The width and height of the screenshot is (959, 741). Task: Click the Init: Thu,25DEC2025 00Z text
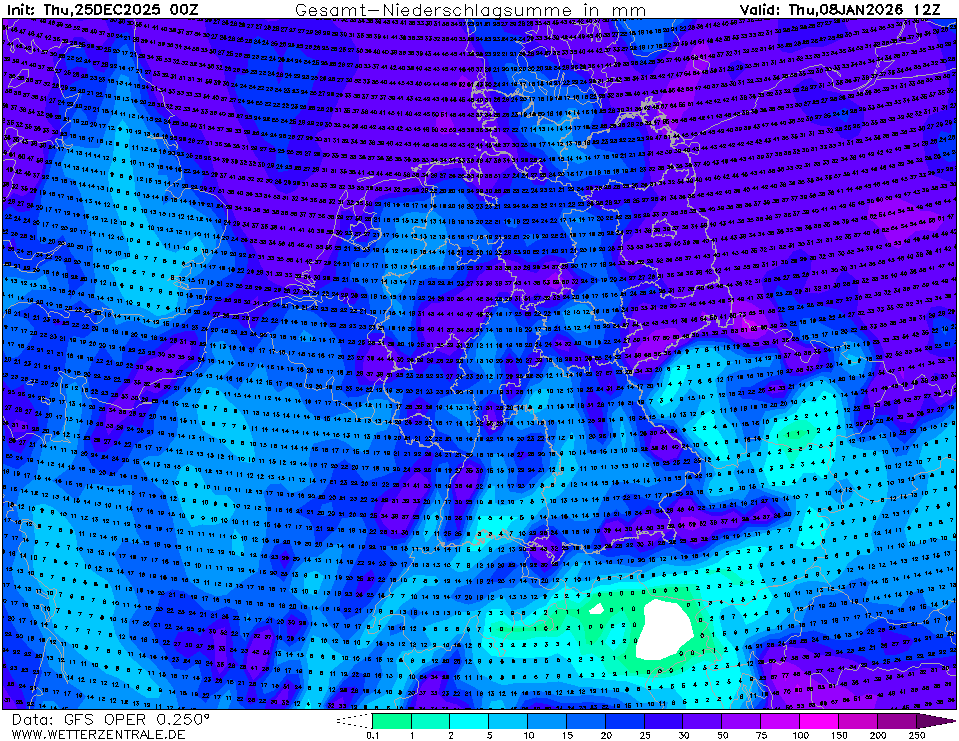click(103, 10)
